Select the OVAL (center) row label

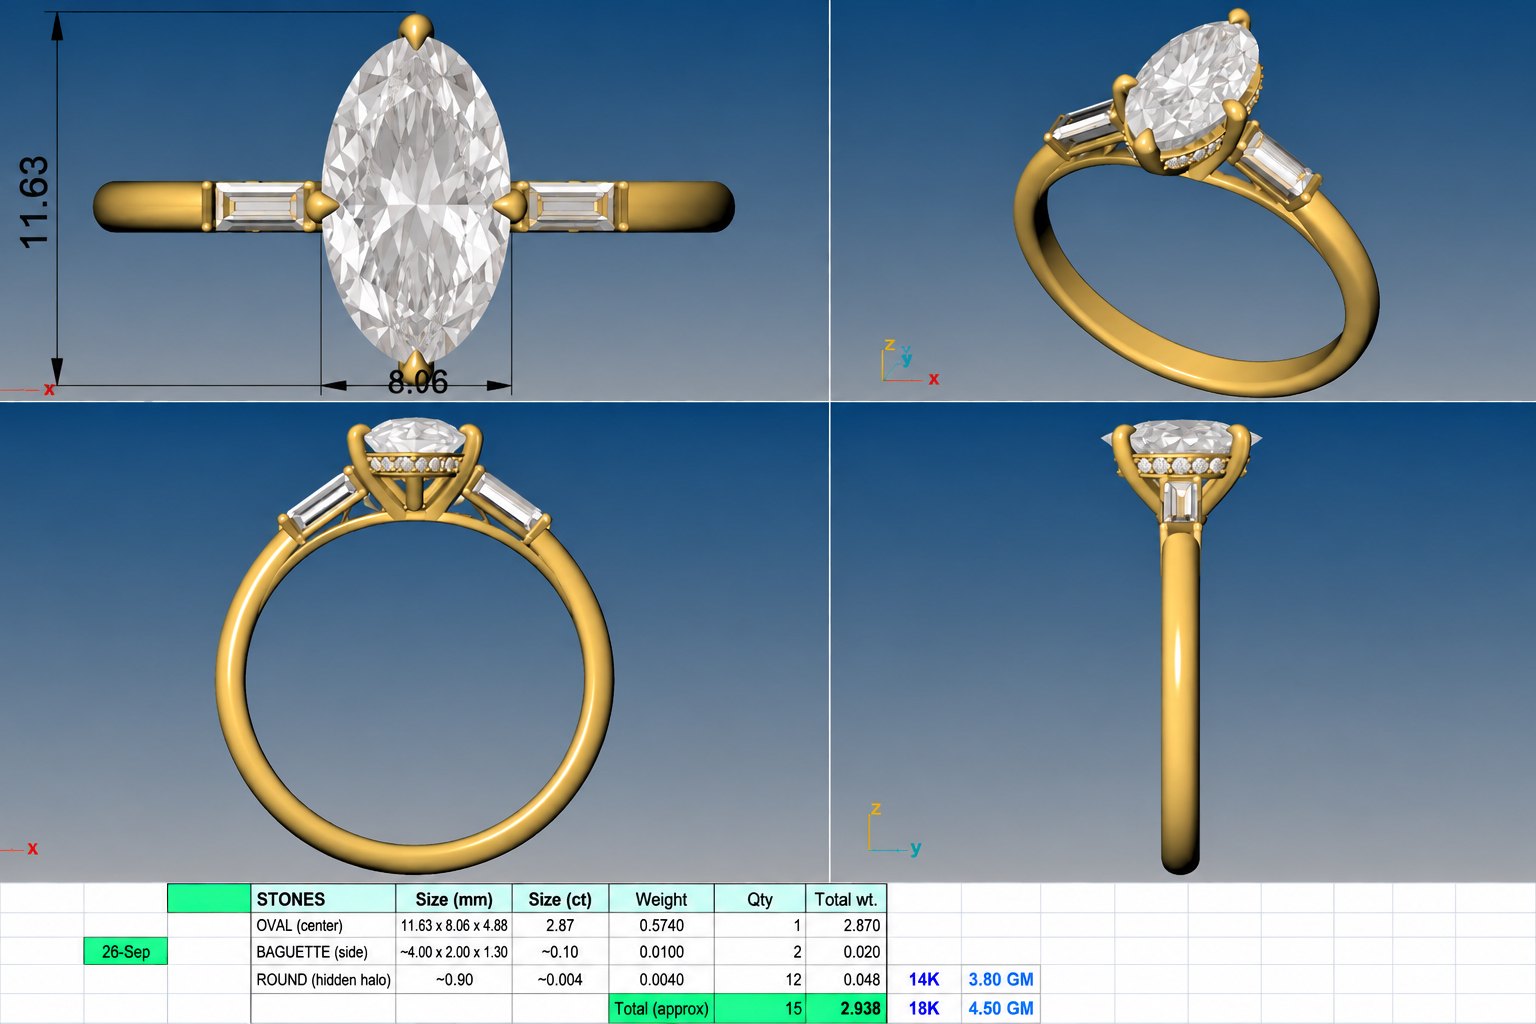tap(323, 926)
